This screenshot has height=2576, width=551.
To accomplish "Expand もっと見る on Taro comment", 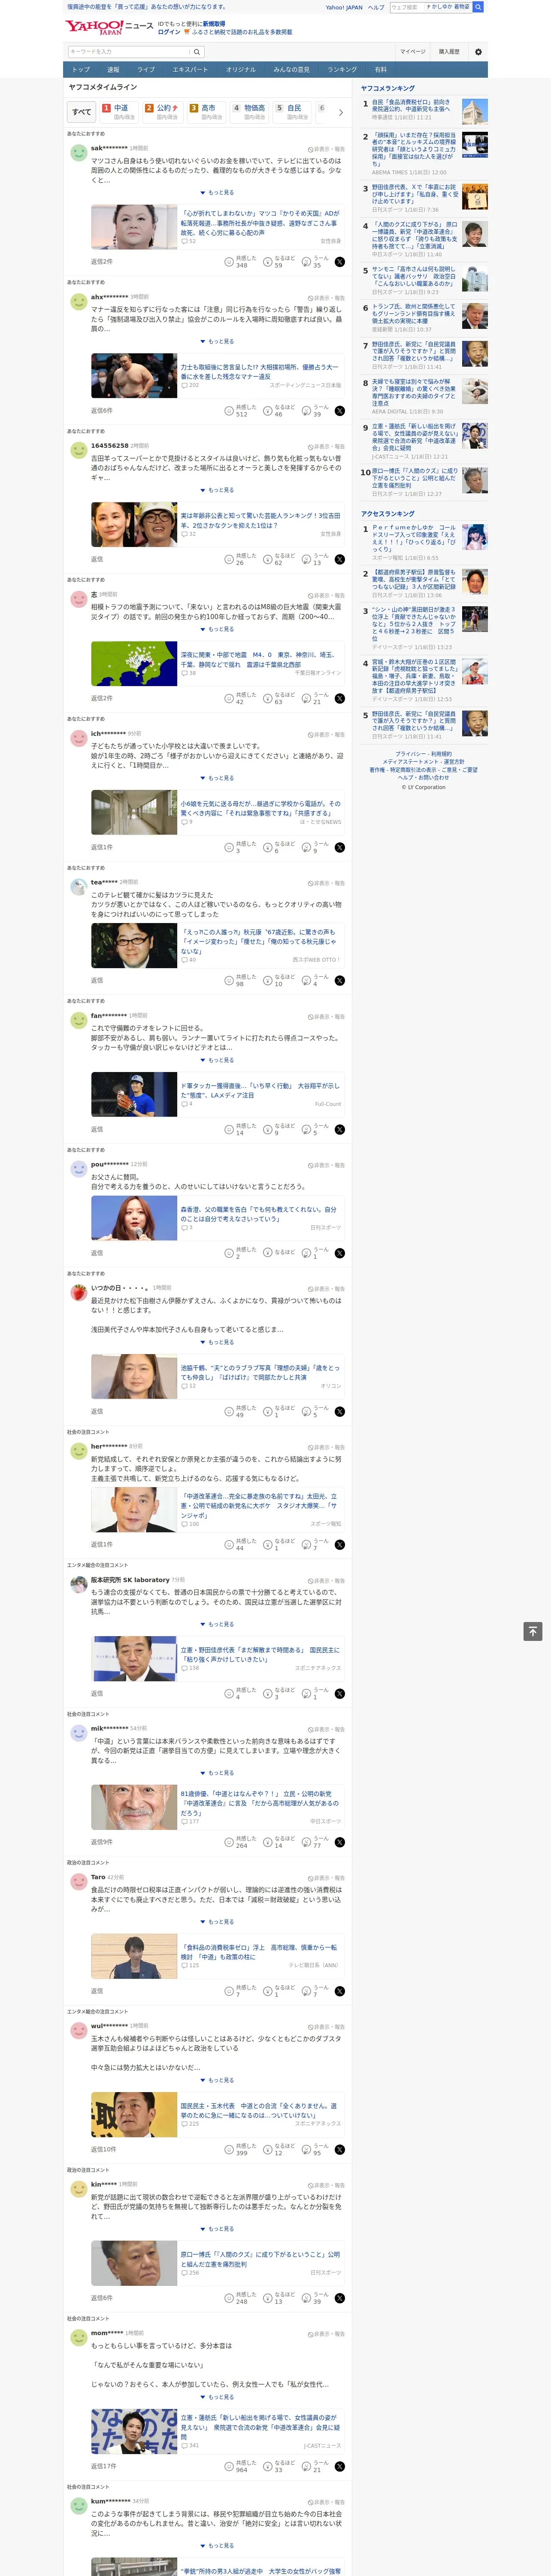I will tap(217, 1922).
